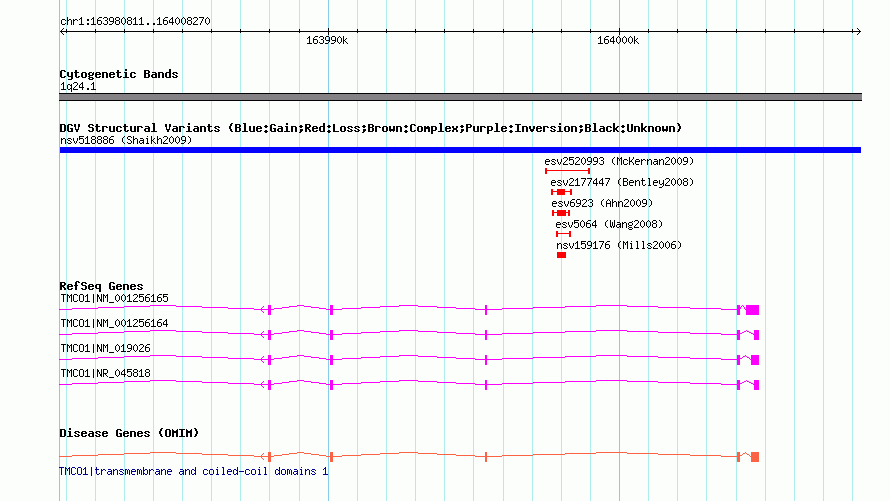
Task: Click the 164000k ruler label
Action: tap(618, 40)
